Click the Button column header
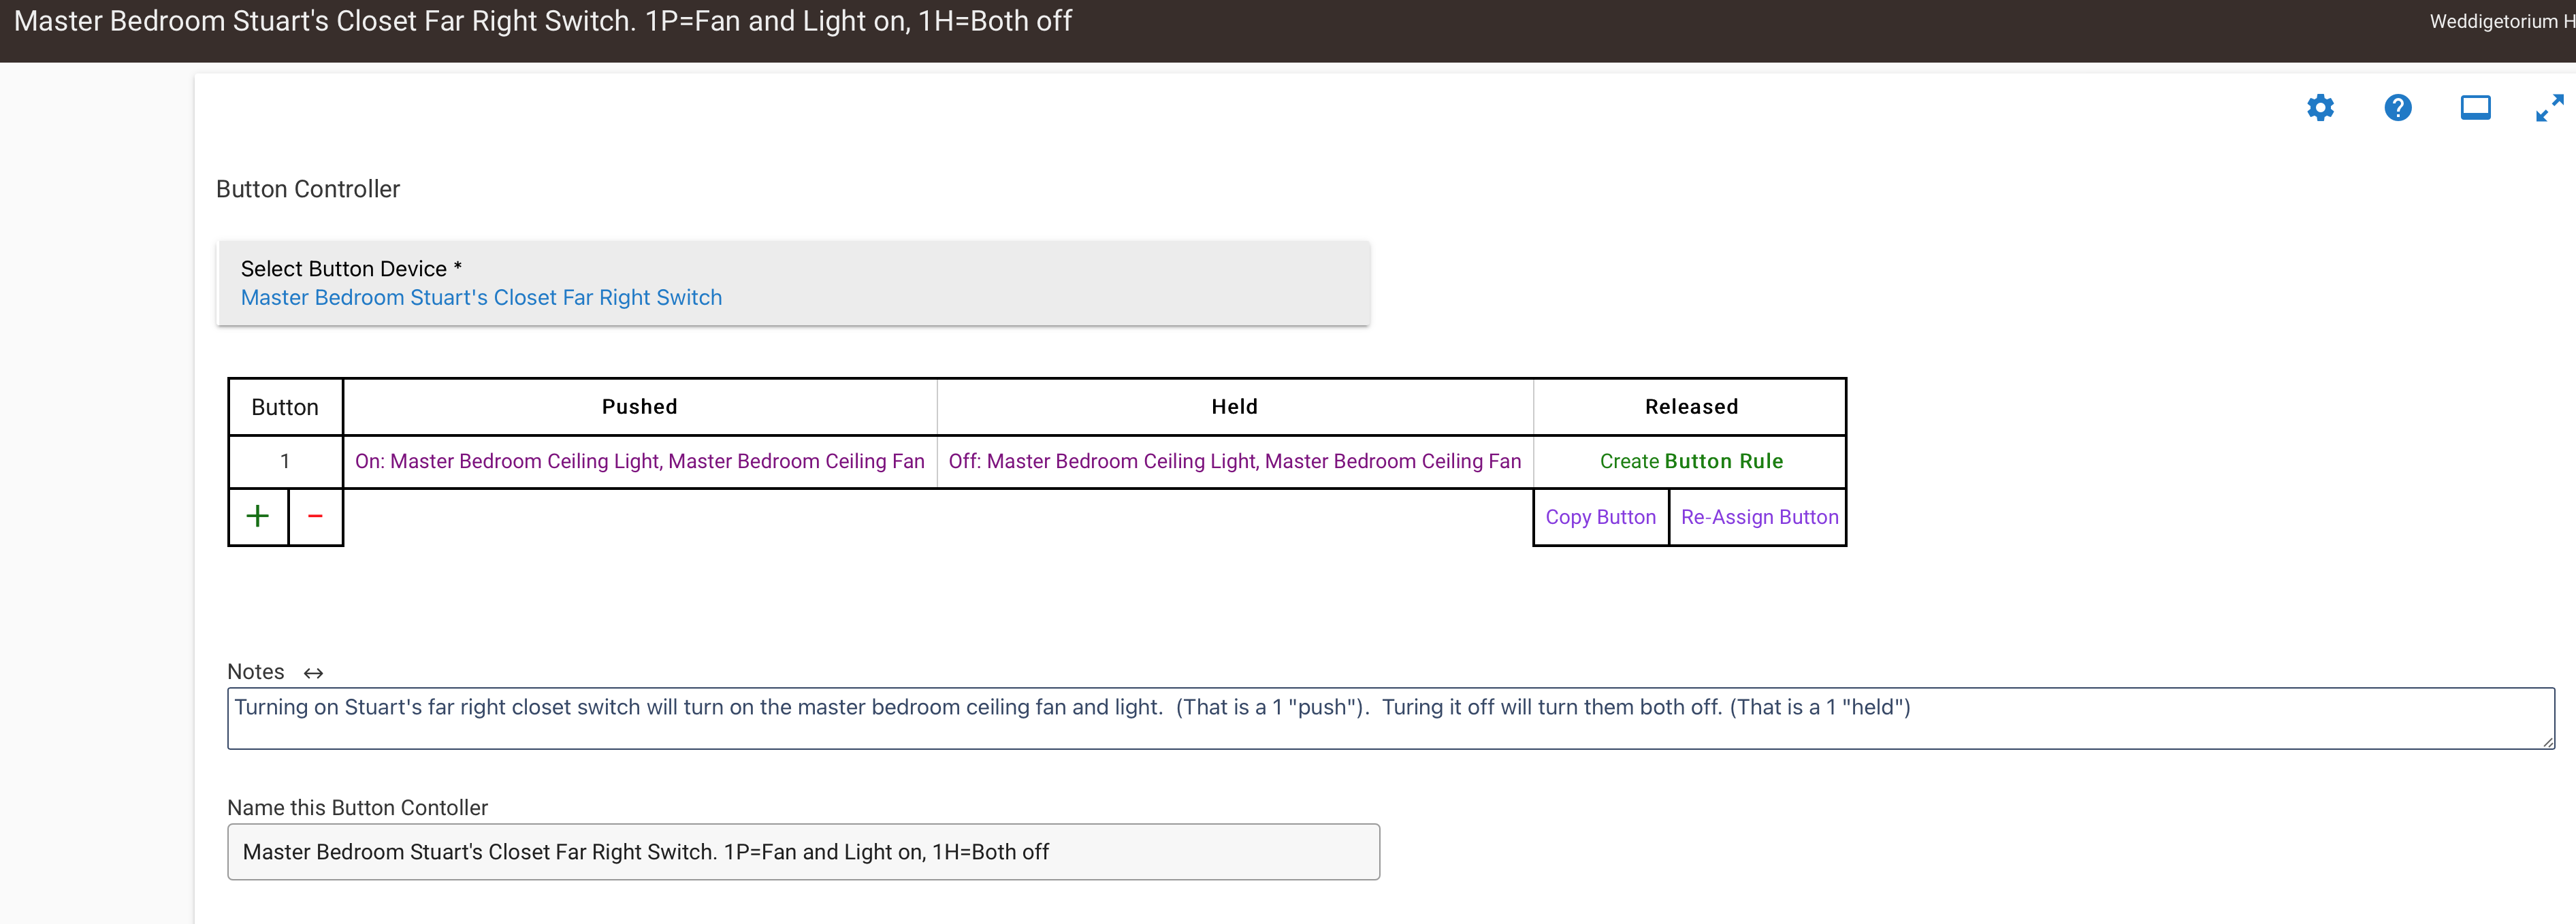Viewport: 2576px width, 924px height. [285, 407]
